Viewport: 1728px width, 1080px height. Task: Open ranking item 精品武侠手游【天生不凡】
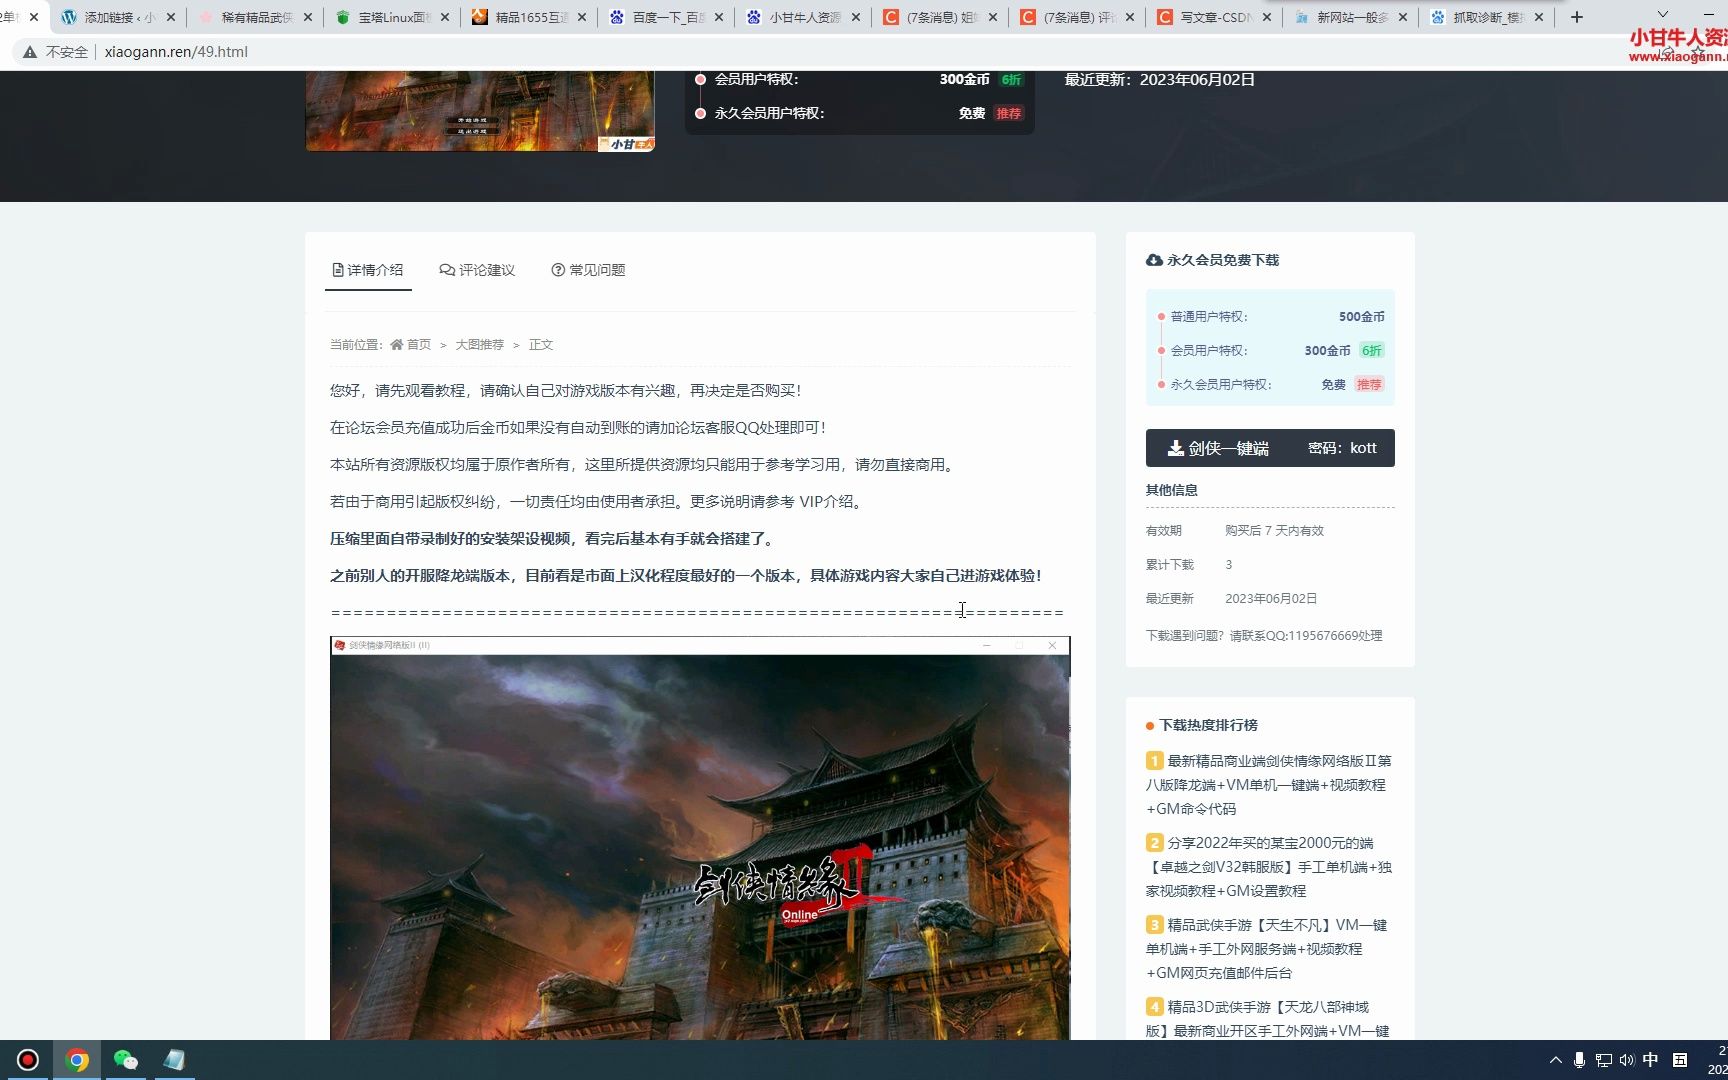(x=1268, y=949)
